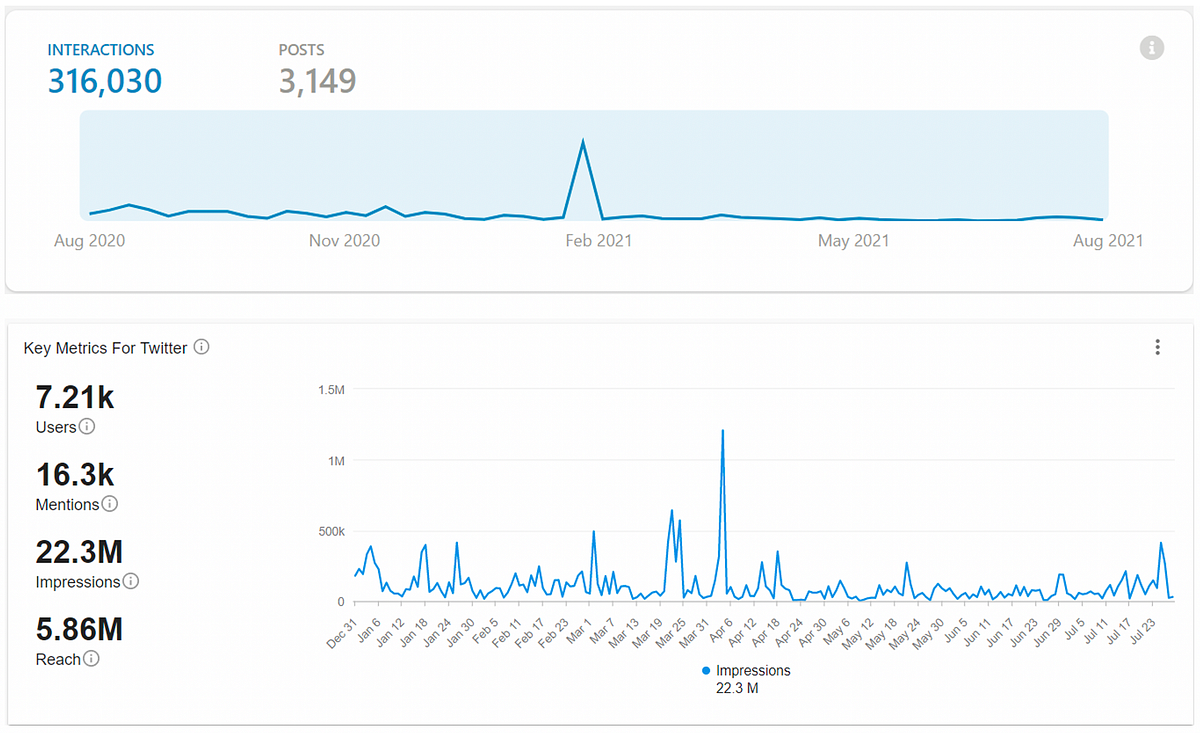The image size is (1200, 733).
Task: Click the 316,030 interactions total
Action: click(105, 81)
